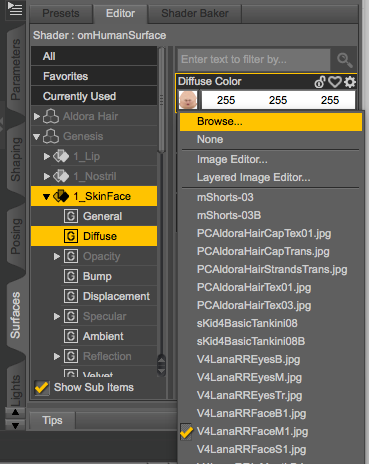
Task: Select the Editor tab
Action: pyautogui.click(x=120, y=14)
